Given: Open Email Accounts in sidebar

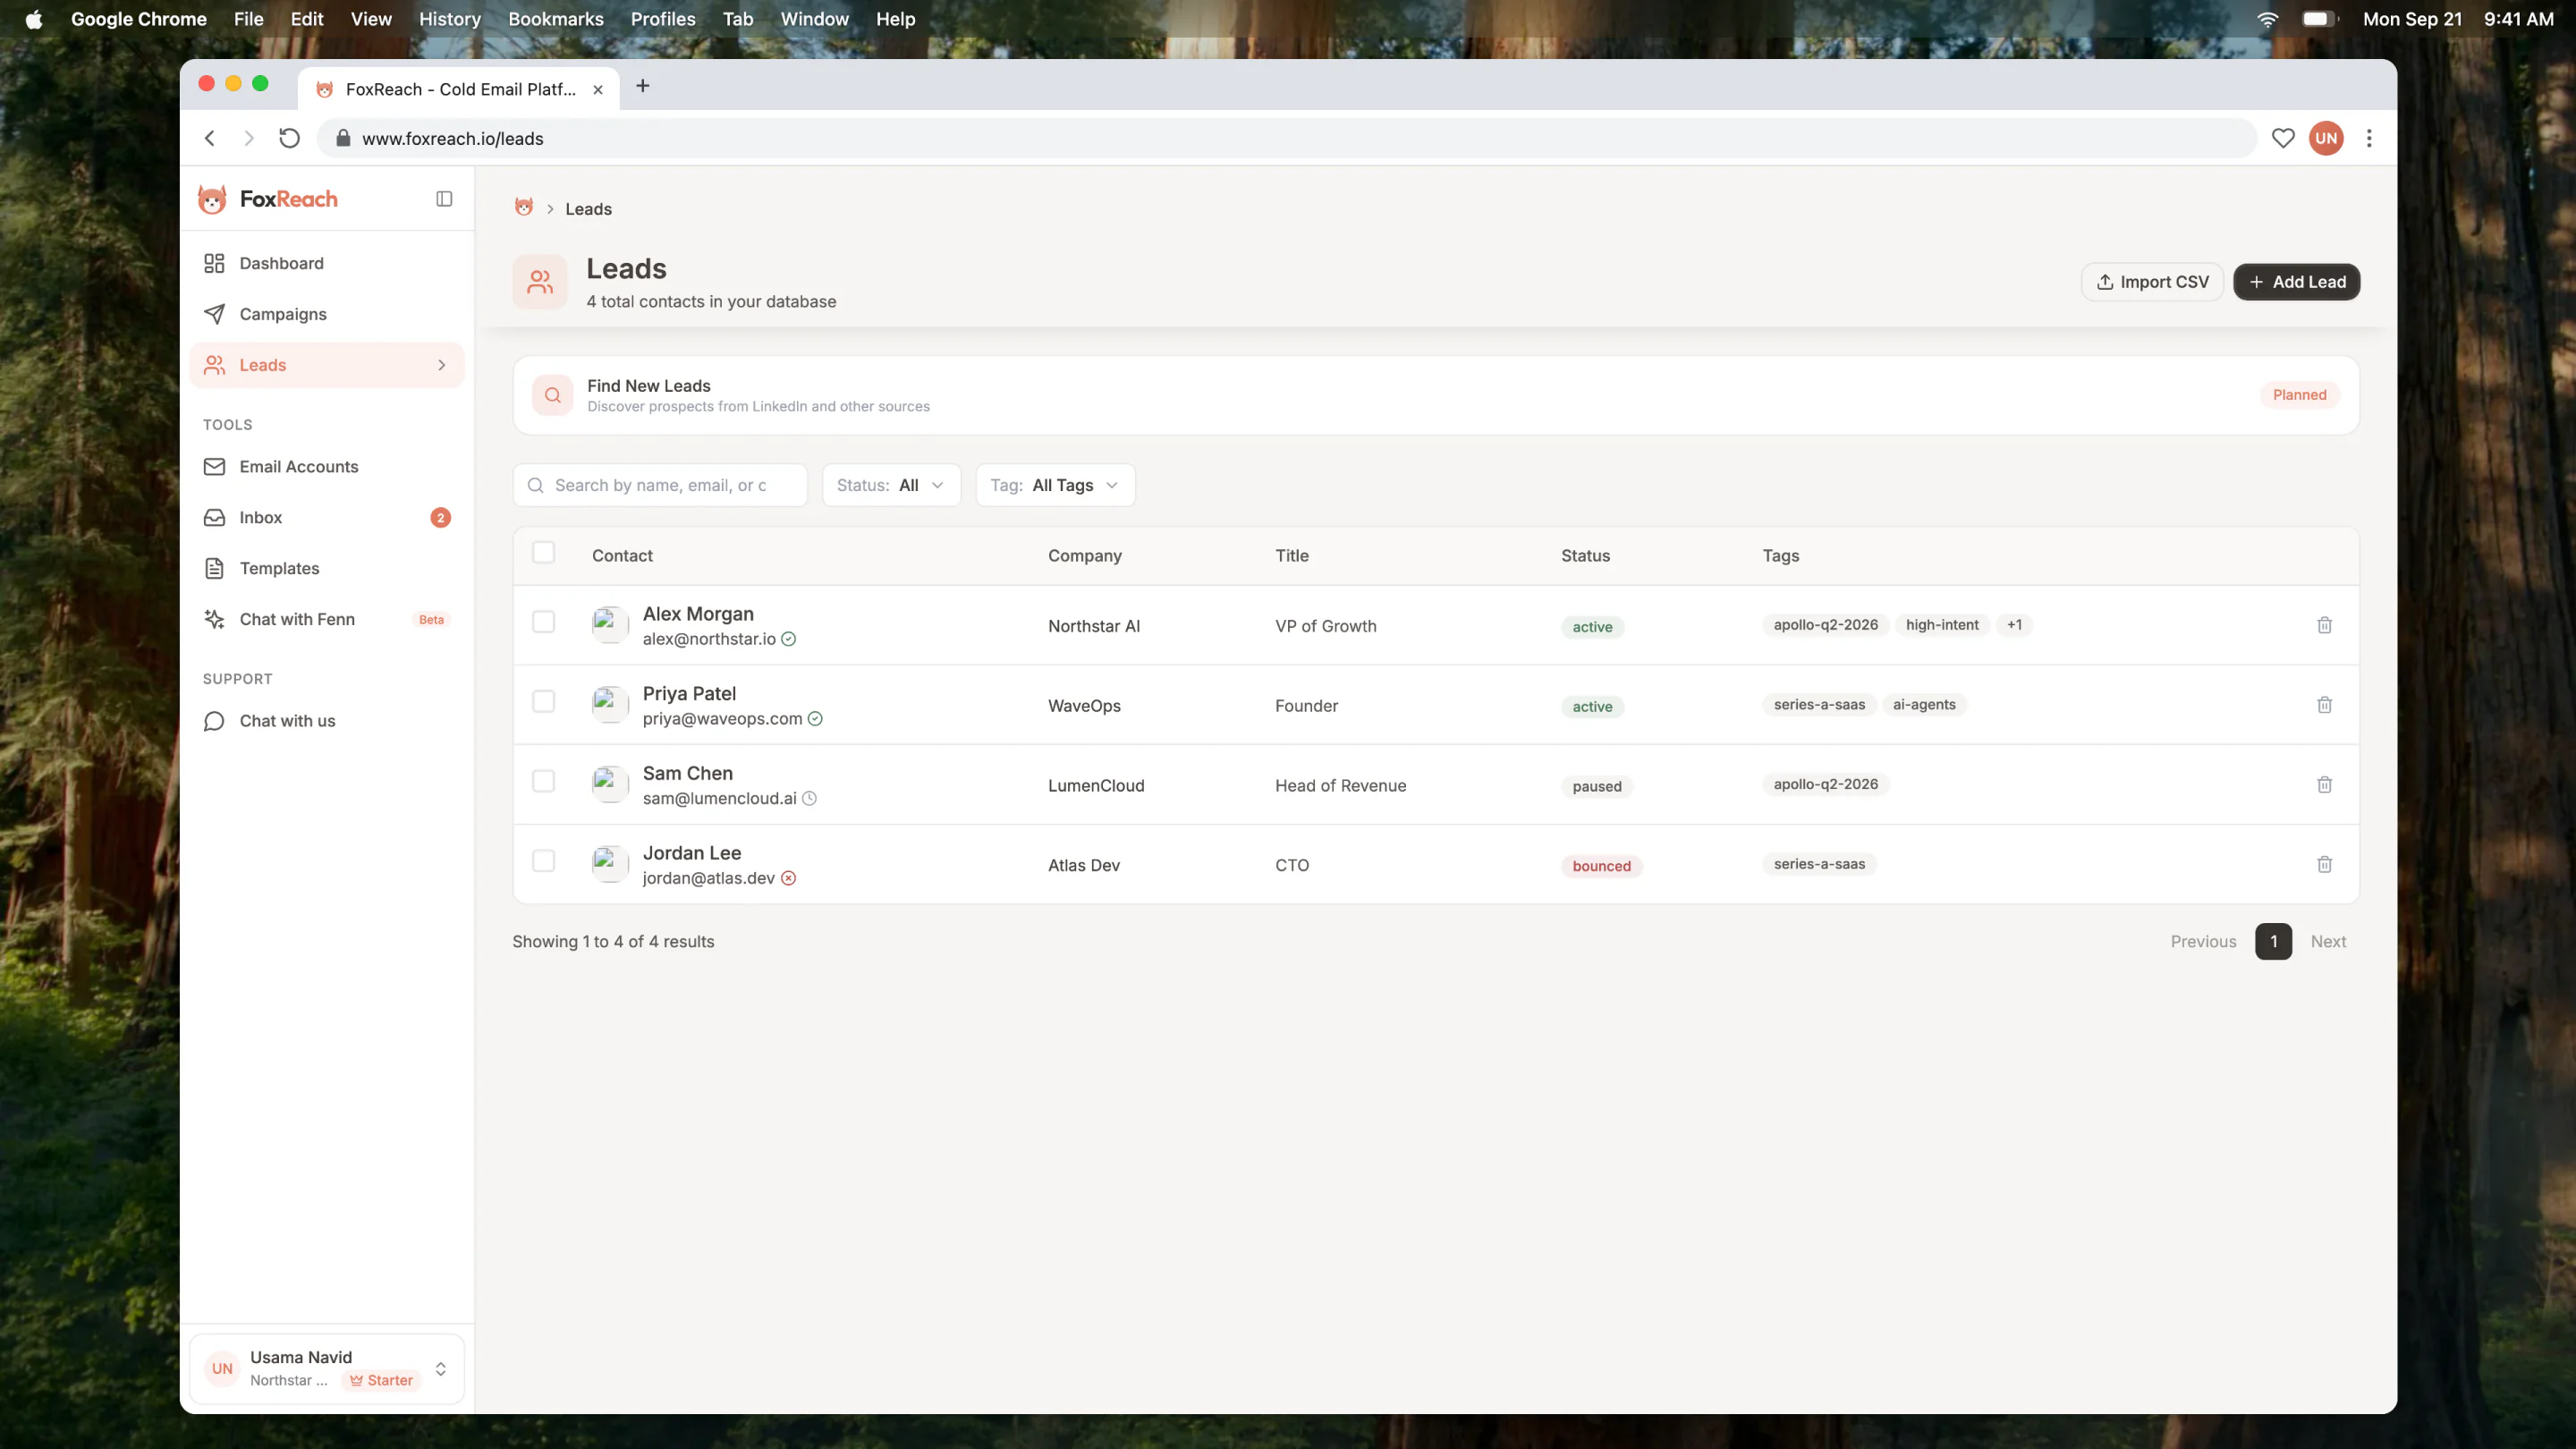Looking at the screenshot, I should [327, 467].
